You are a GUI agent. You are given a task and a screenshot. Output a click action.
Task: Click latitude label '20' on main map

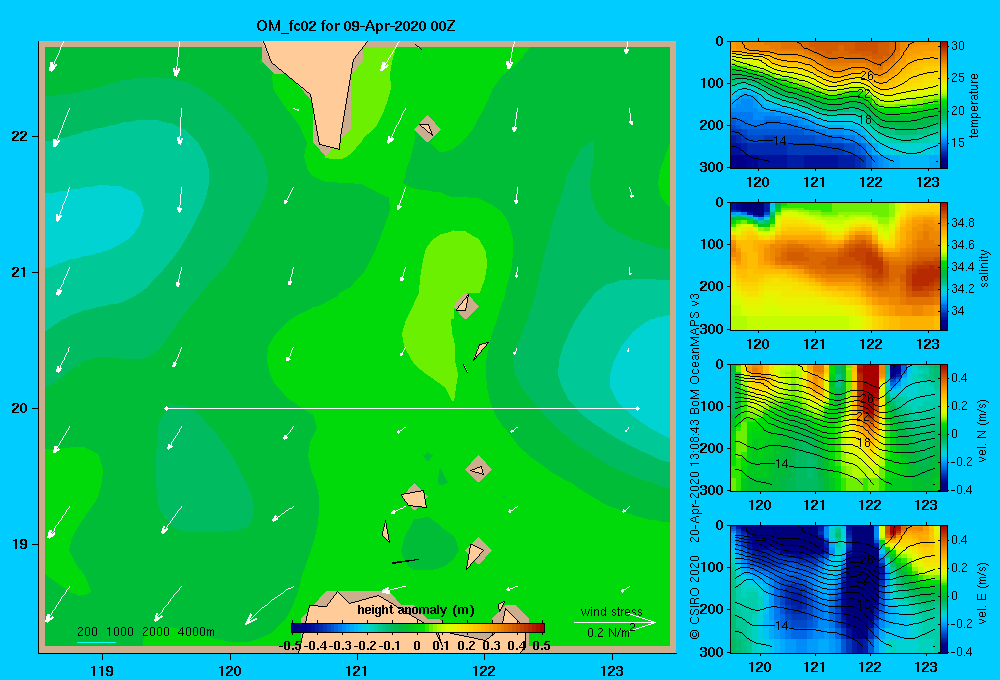pyautogui.click(x=19, y=408)
